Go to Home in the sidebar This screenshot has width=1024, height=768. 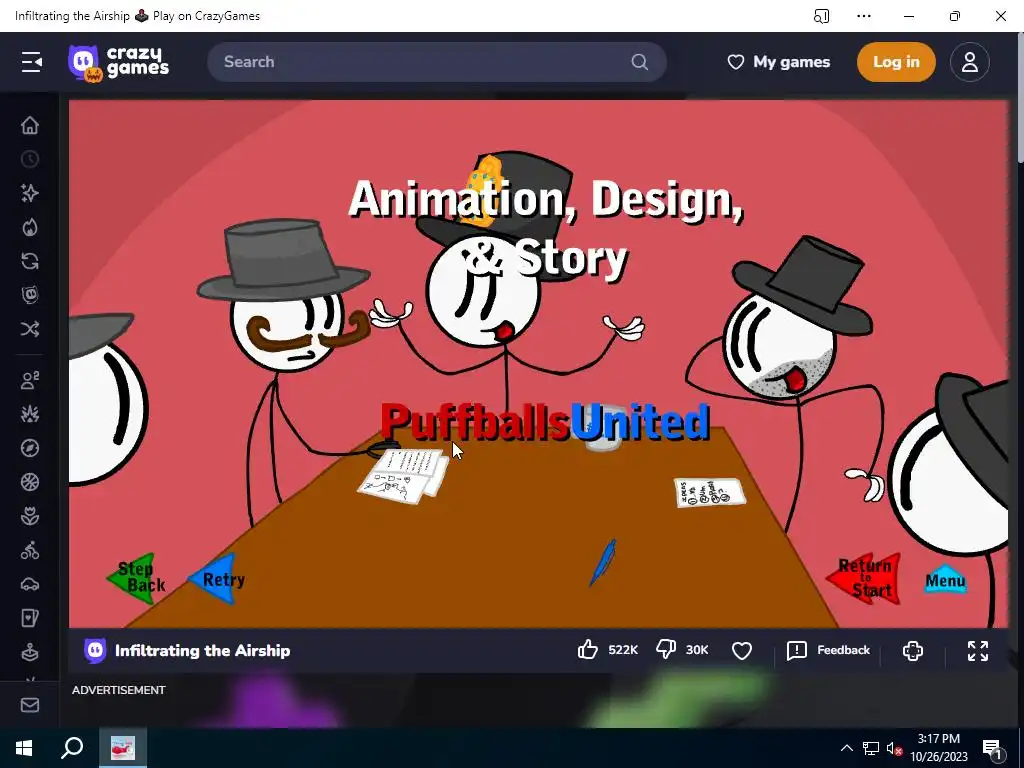coord(30,125)
